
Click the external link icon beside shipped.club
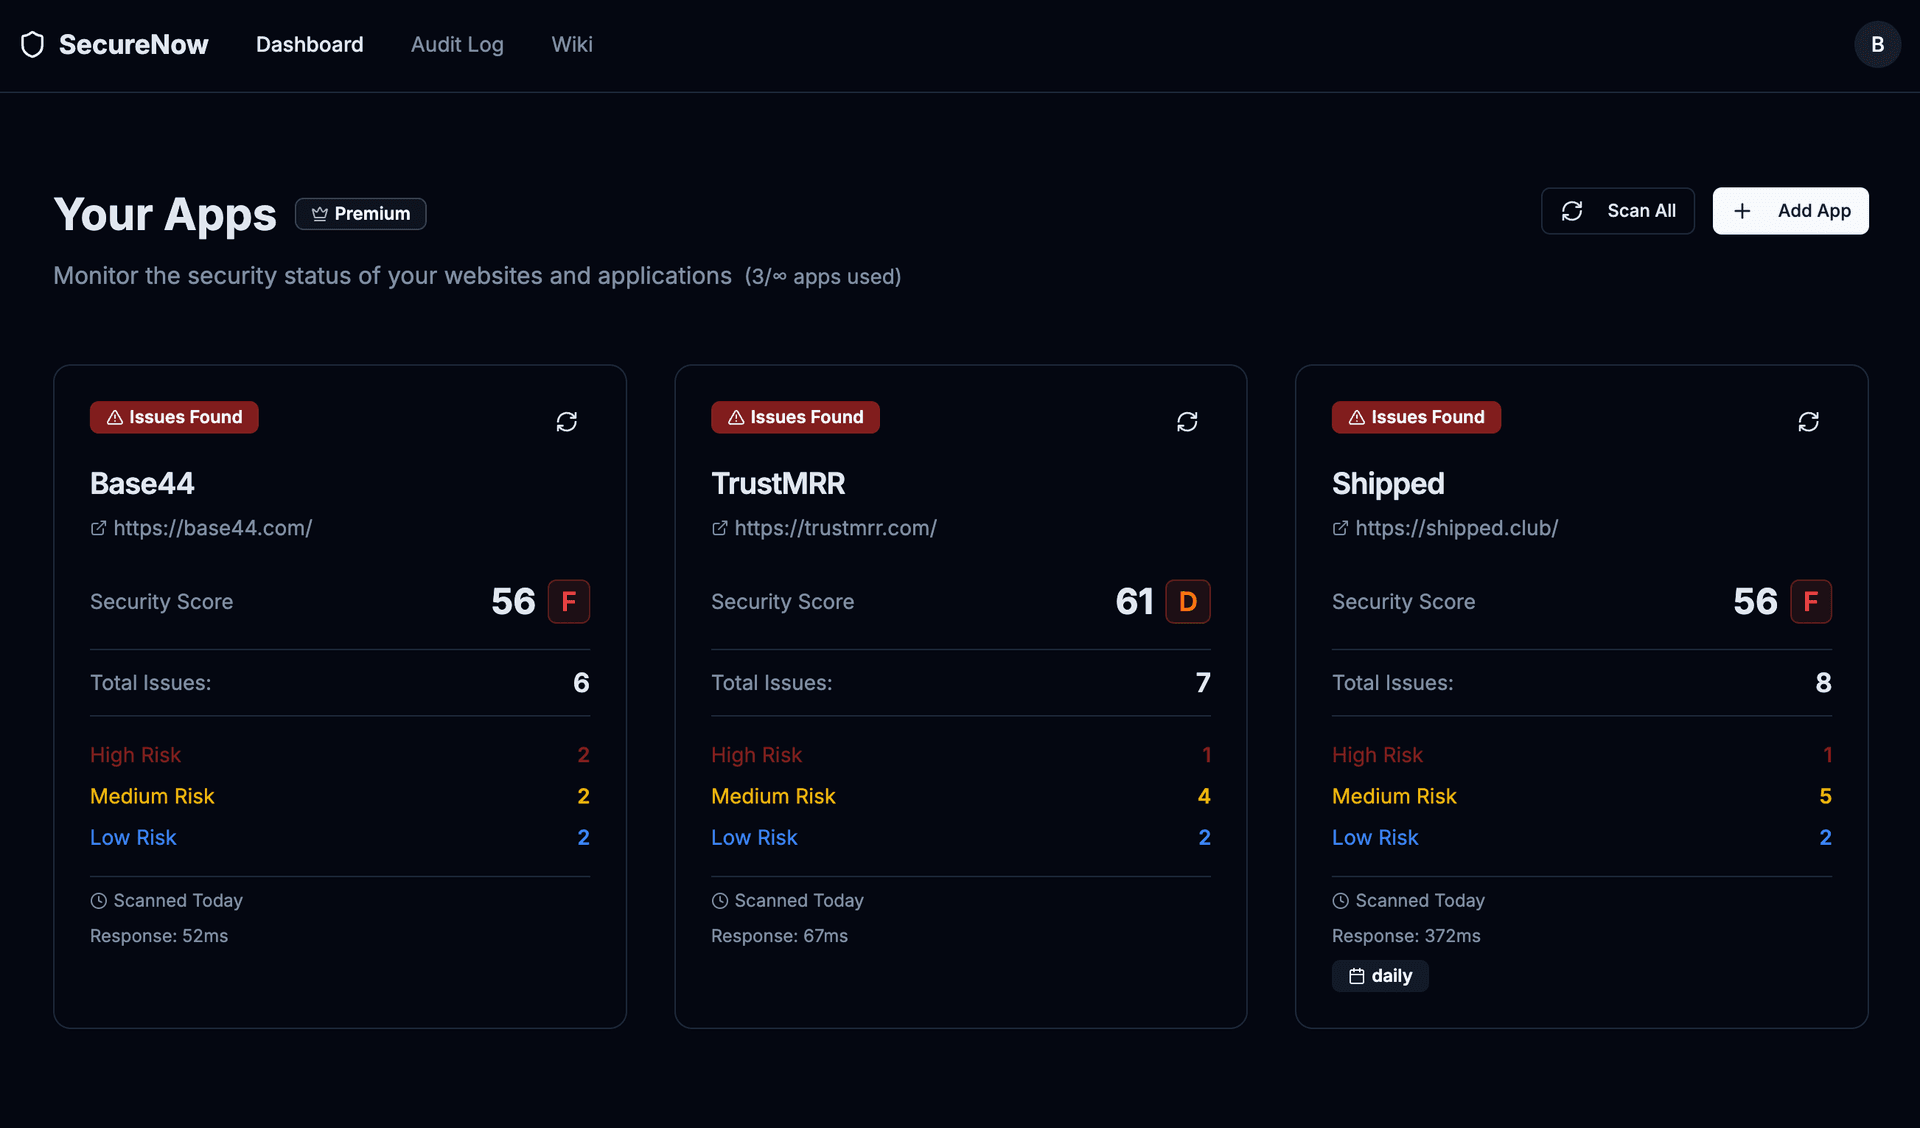[1341, 528]
